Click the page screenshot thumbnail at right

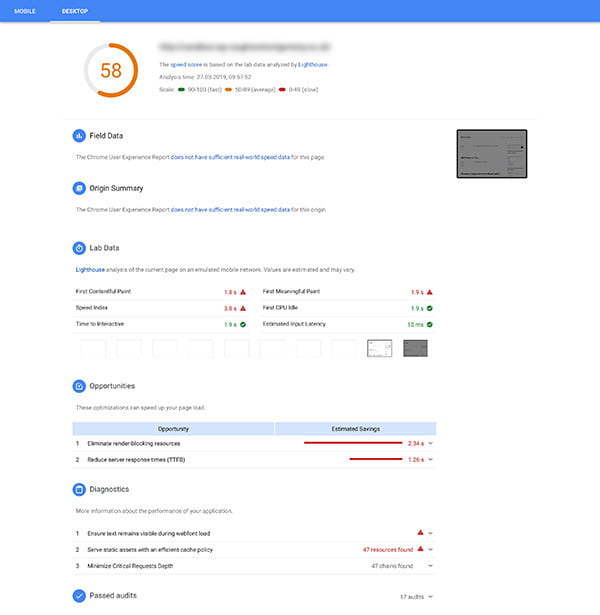[x=492, y=154]
